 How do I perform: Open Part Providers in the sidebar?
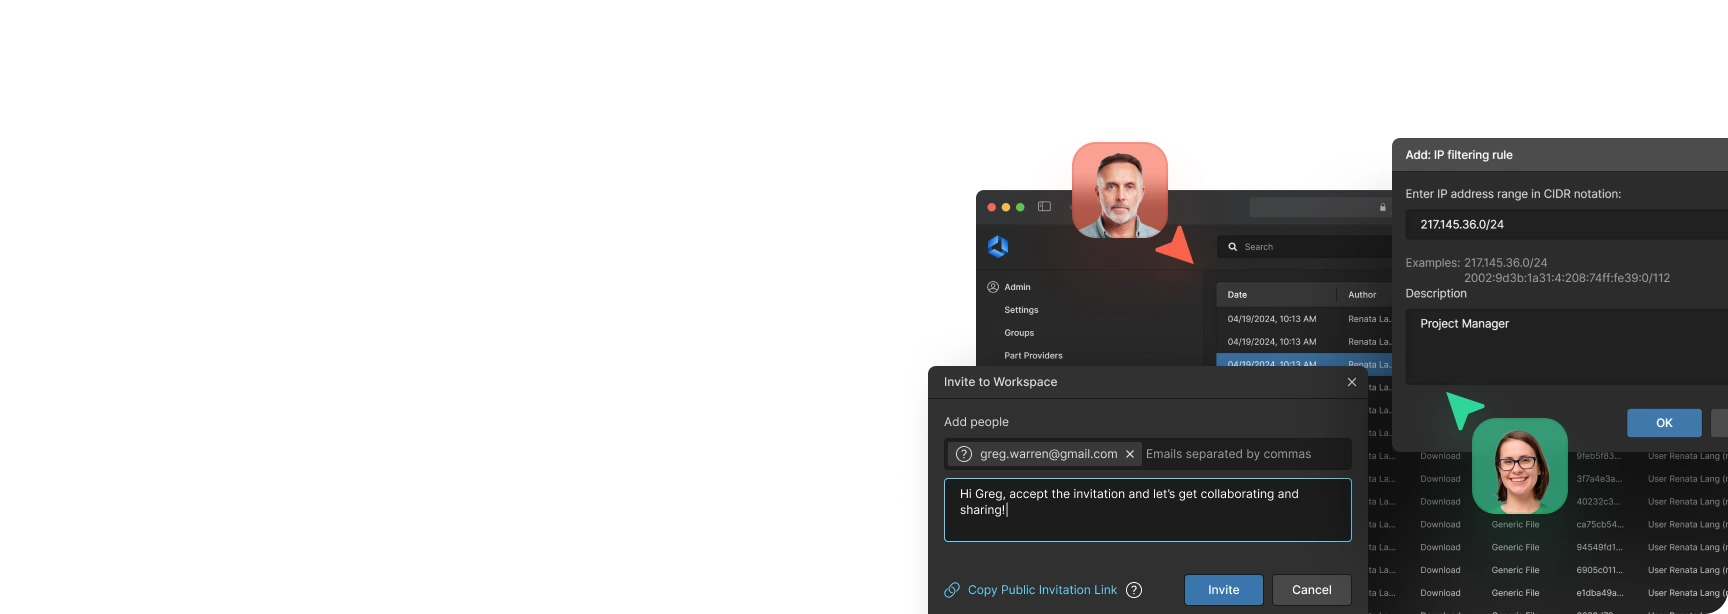pos(1033,356)
